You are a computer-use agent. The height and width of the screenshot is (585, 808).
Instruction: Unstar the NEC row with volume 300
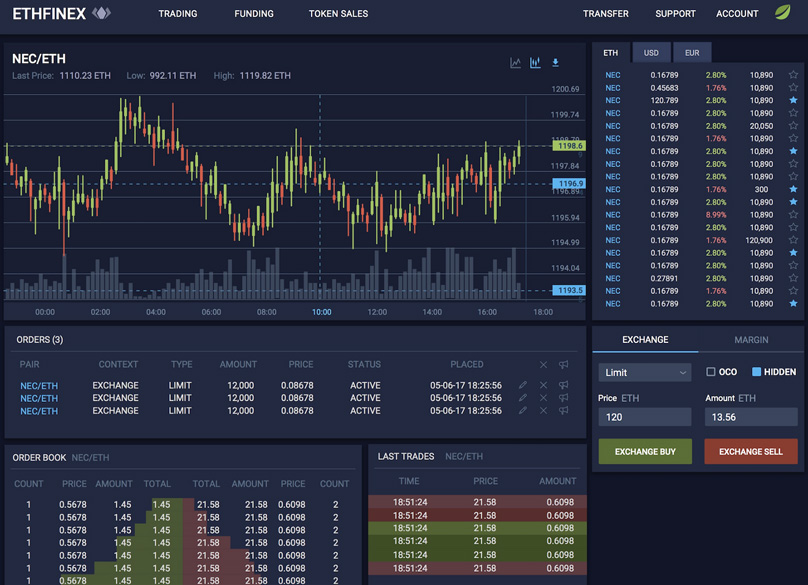[x=793, y=189]
